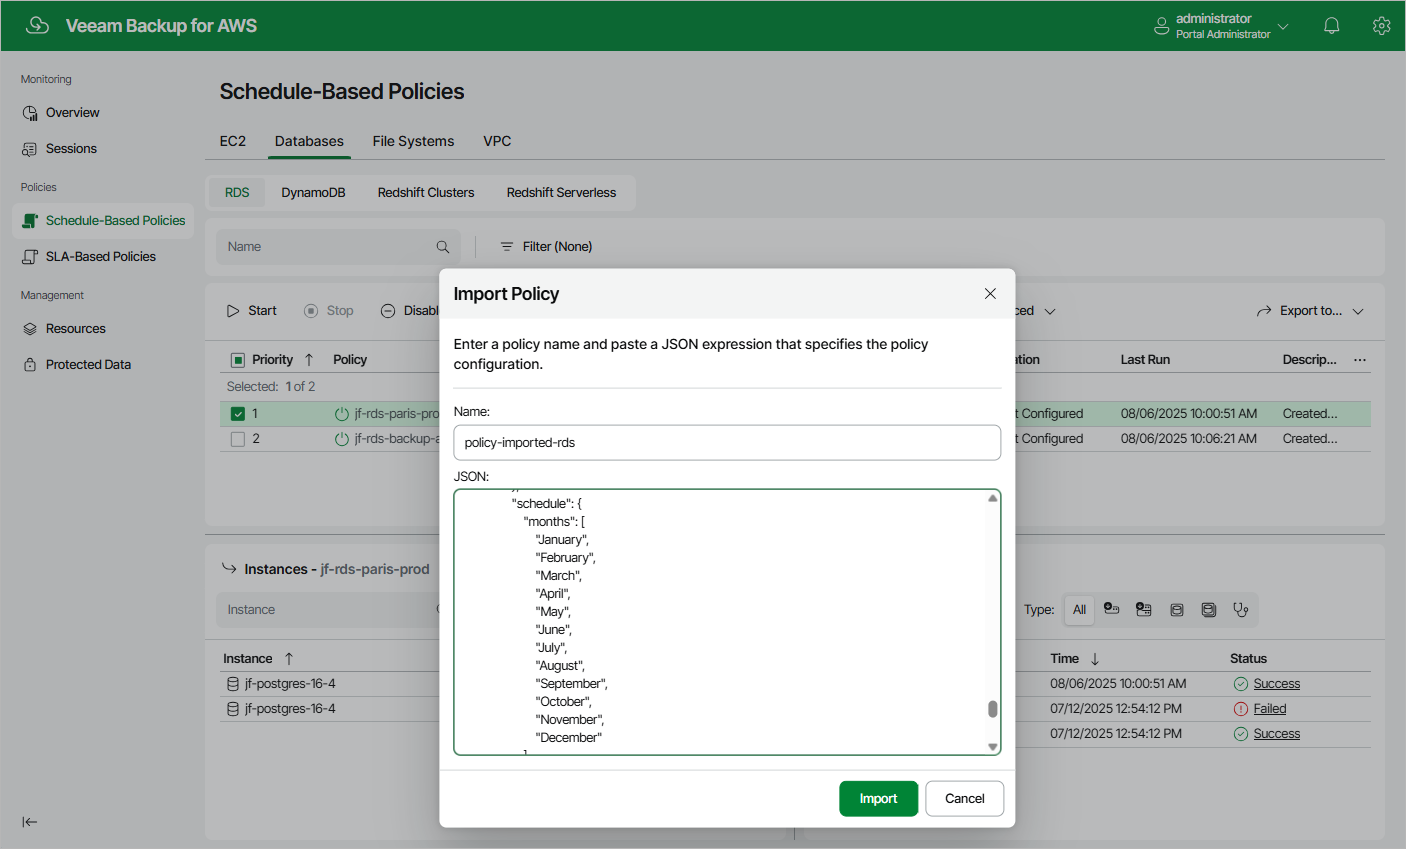Click JSON scrollbar up arrow
The height and width of the screenshot is (849, 1406).
pos(993,498)
